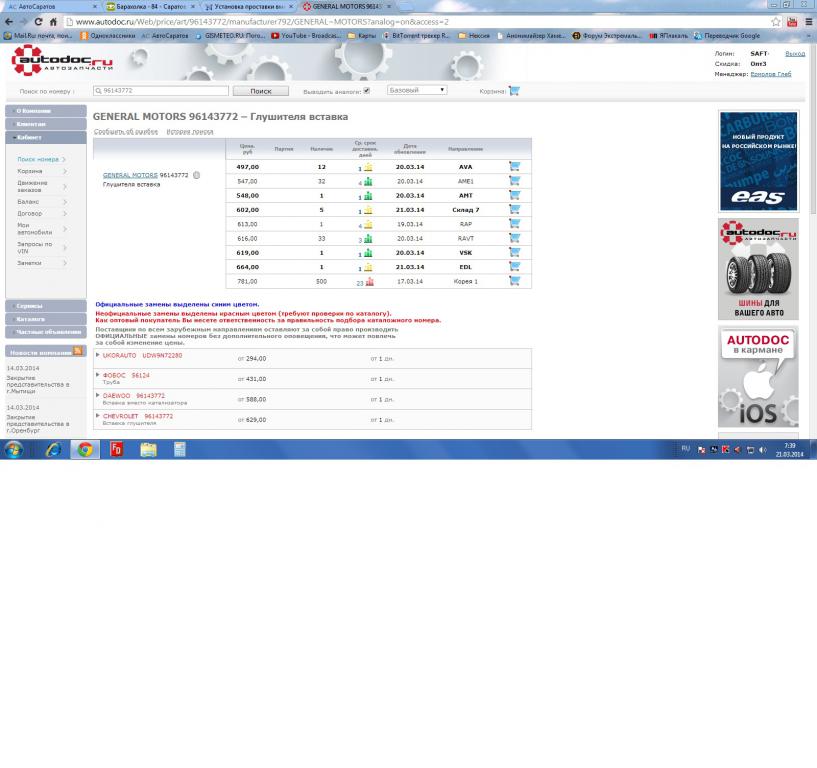This screenshot has width=817, height=768.
Task: Open Баланс in the sidebar menu
Action: point(28,202)
